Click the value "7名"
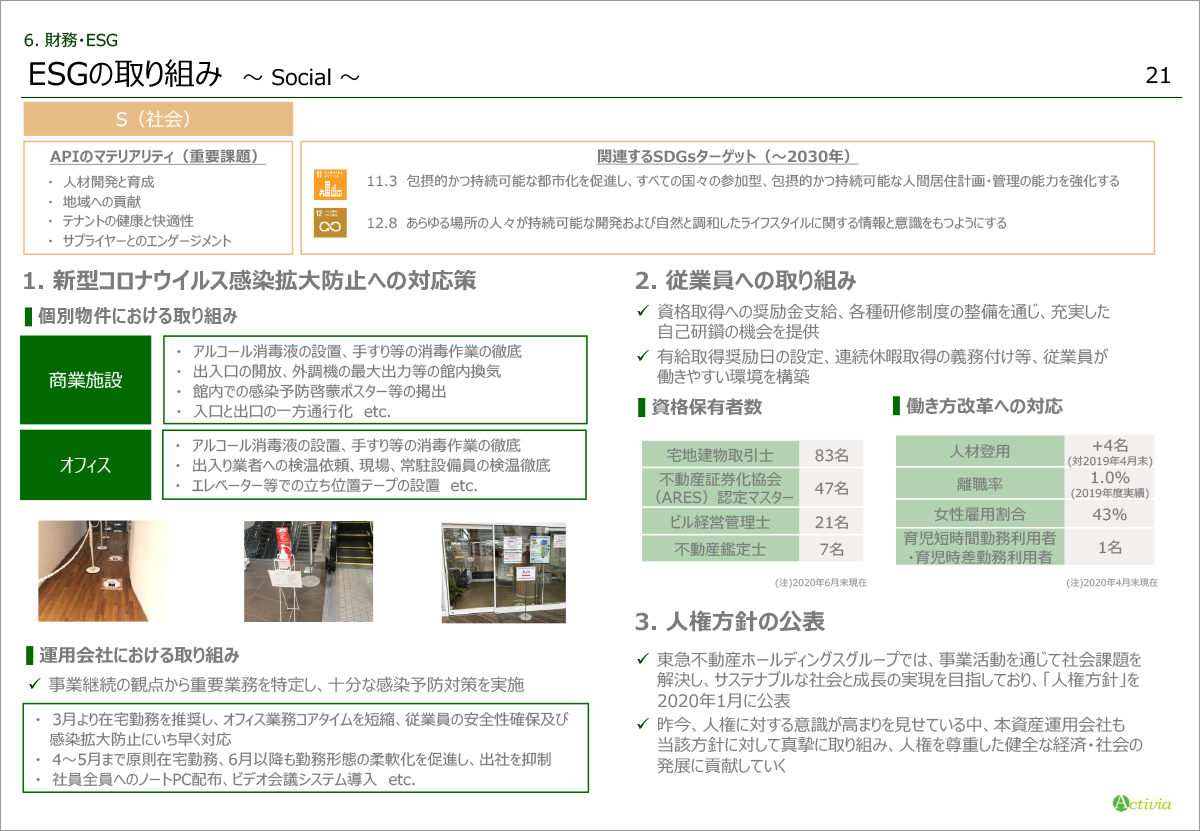This screenshot has height=831, width=1200. (831, 549)
